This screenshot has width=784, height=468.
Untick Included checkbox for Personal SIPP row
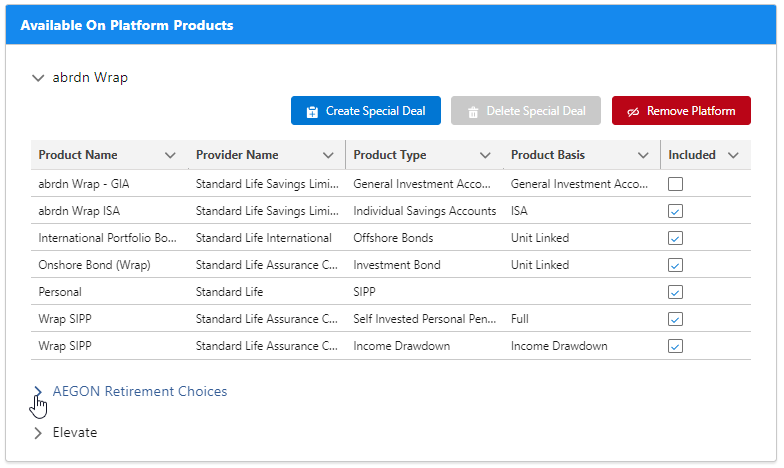tap(676, 292)
